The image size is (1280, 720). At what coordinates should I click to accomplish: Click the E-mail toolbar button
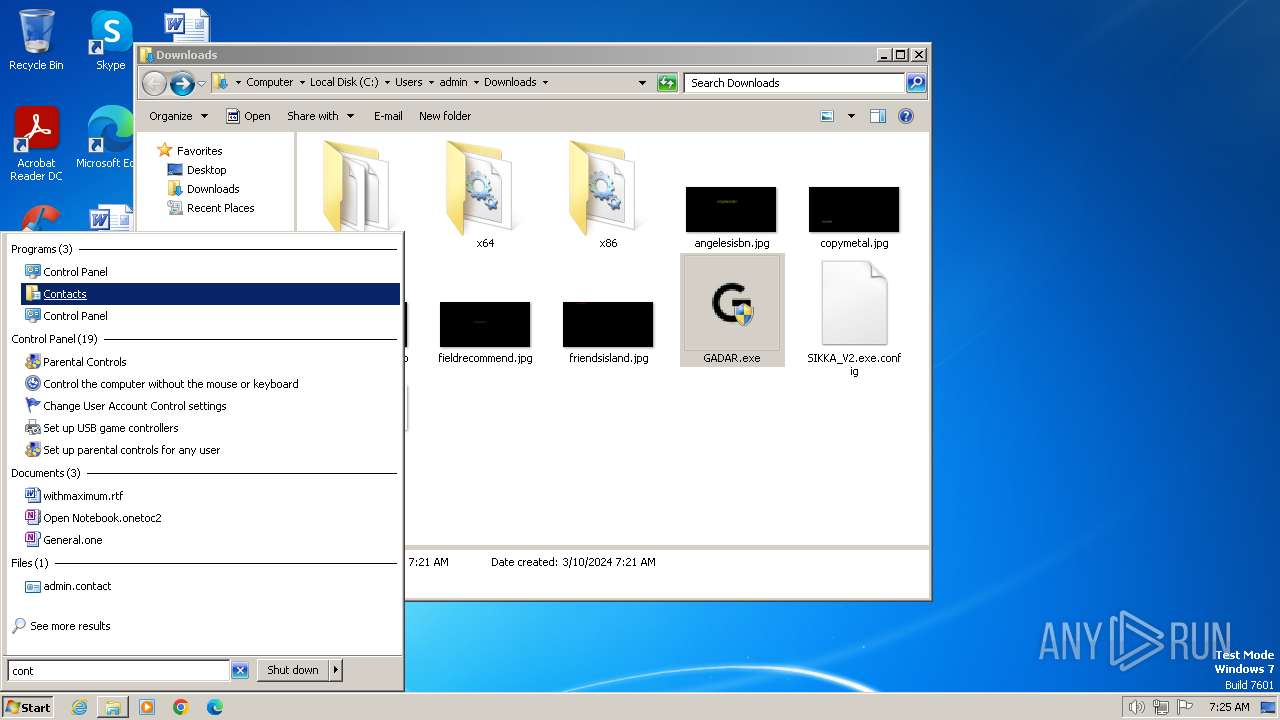[x=388, y=116]
